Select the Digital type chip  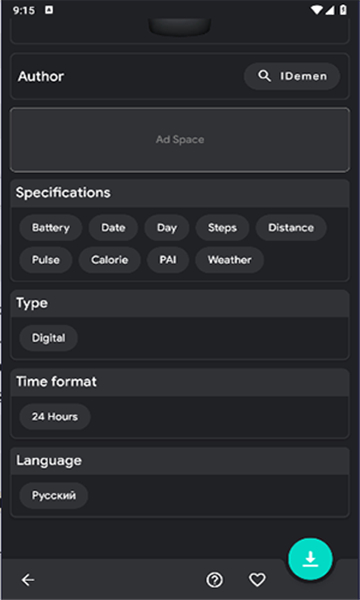(x=49, y=338)
